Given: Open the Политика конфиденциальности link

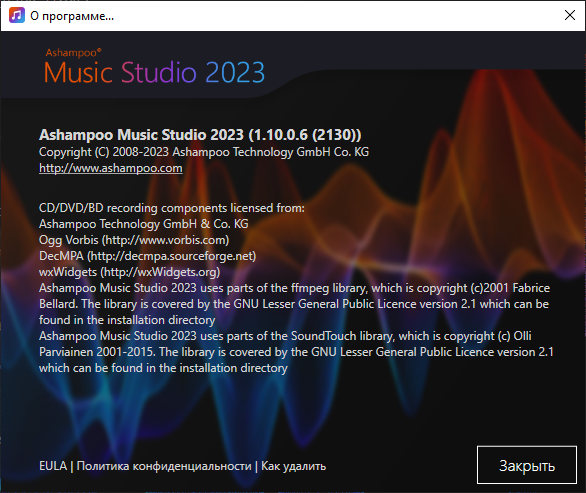Looking at the screenshot, I should click(164, 466).
